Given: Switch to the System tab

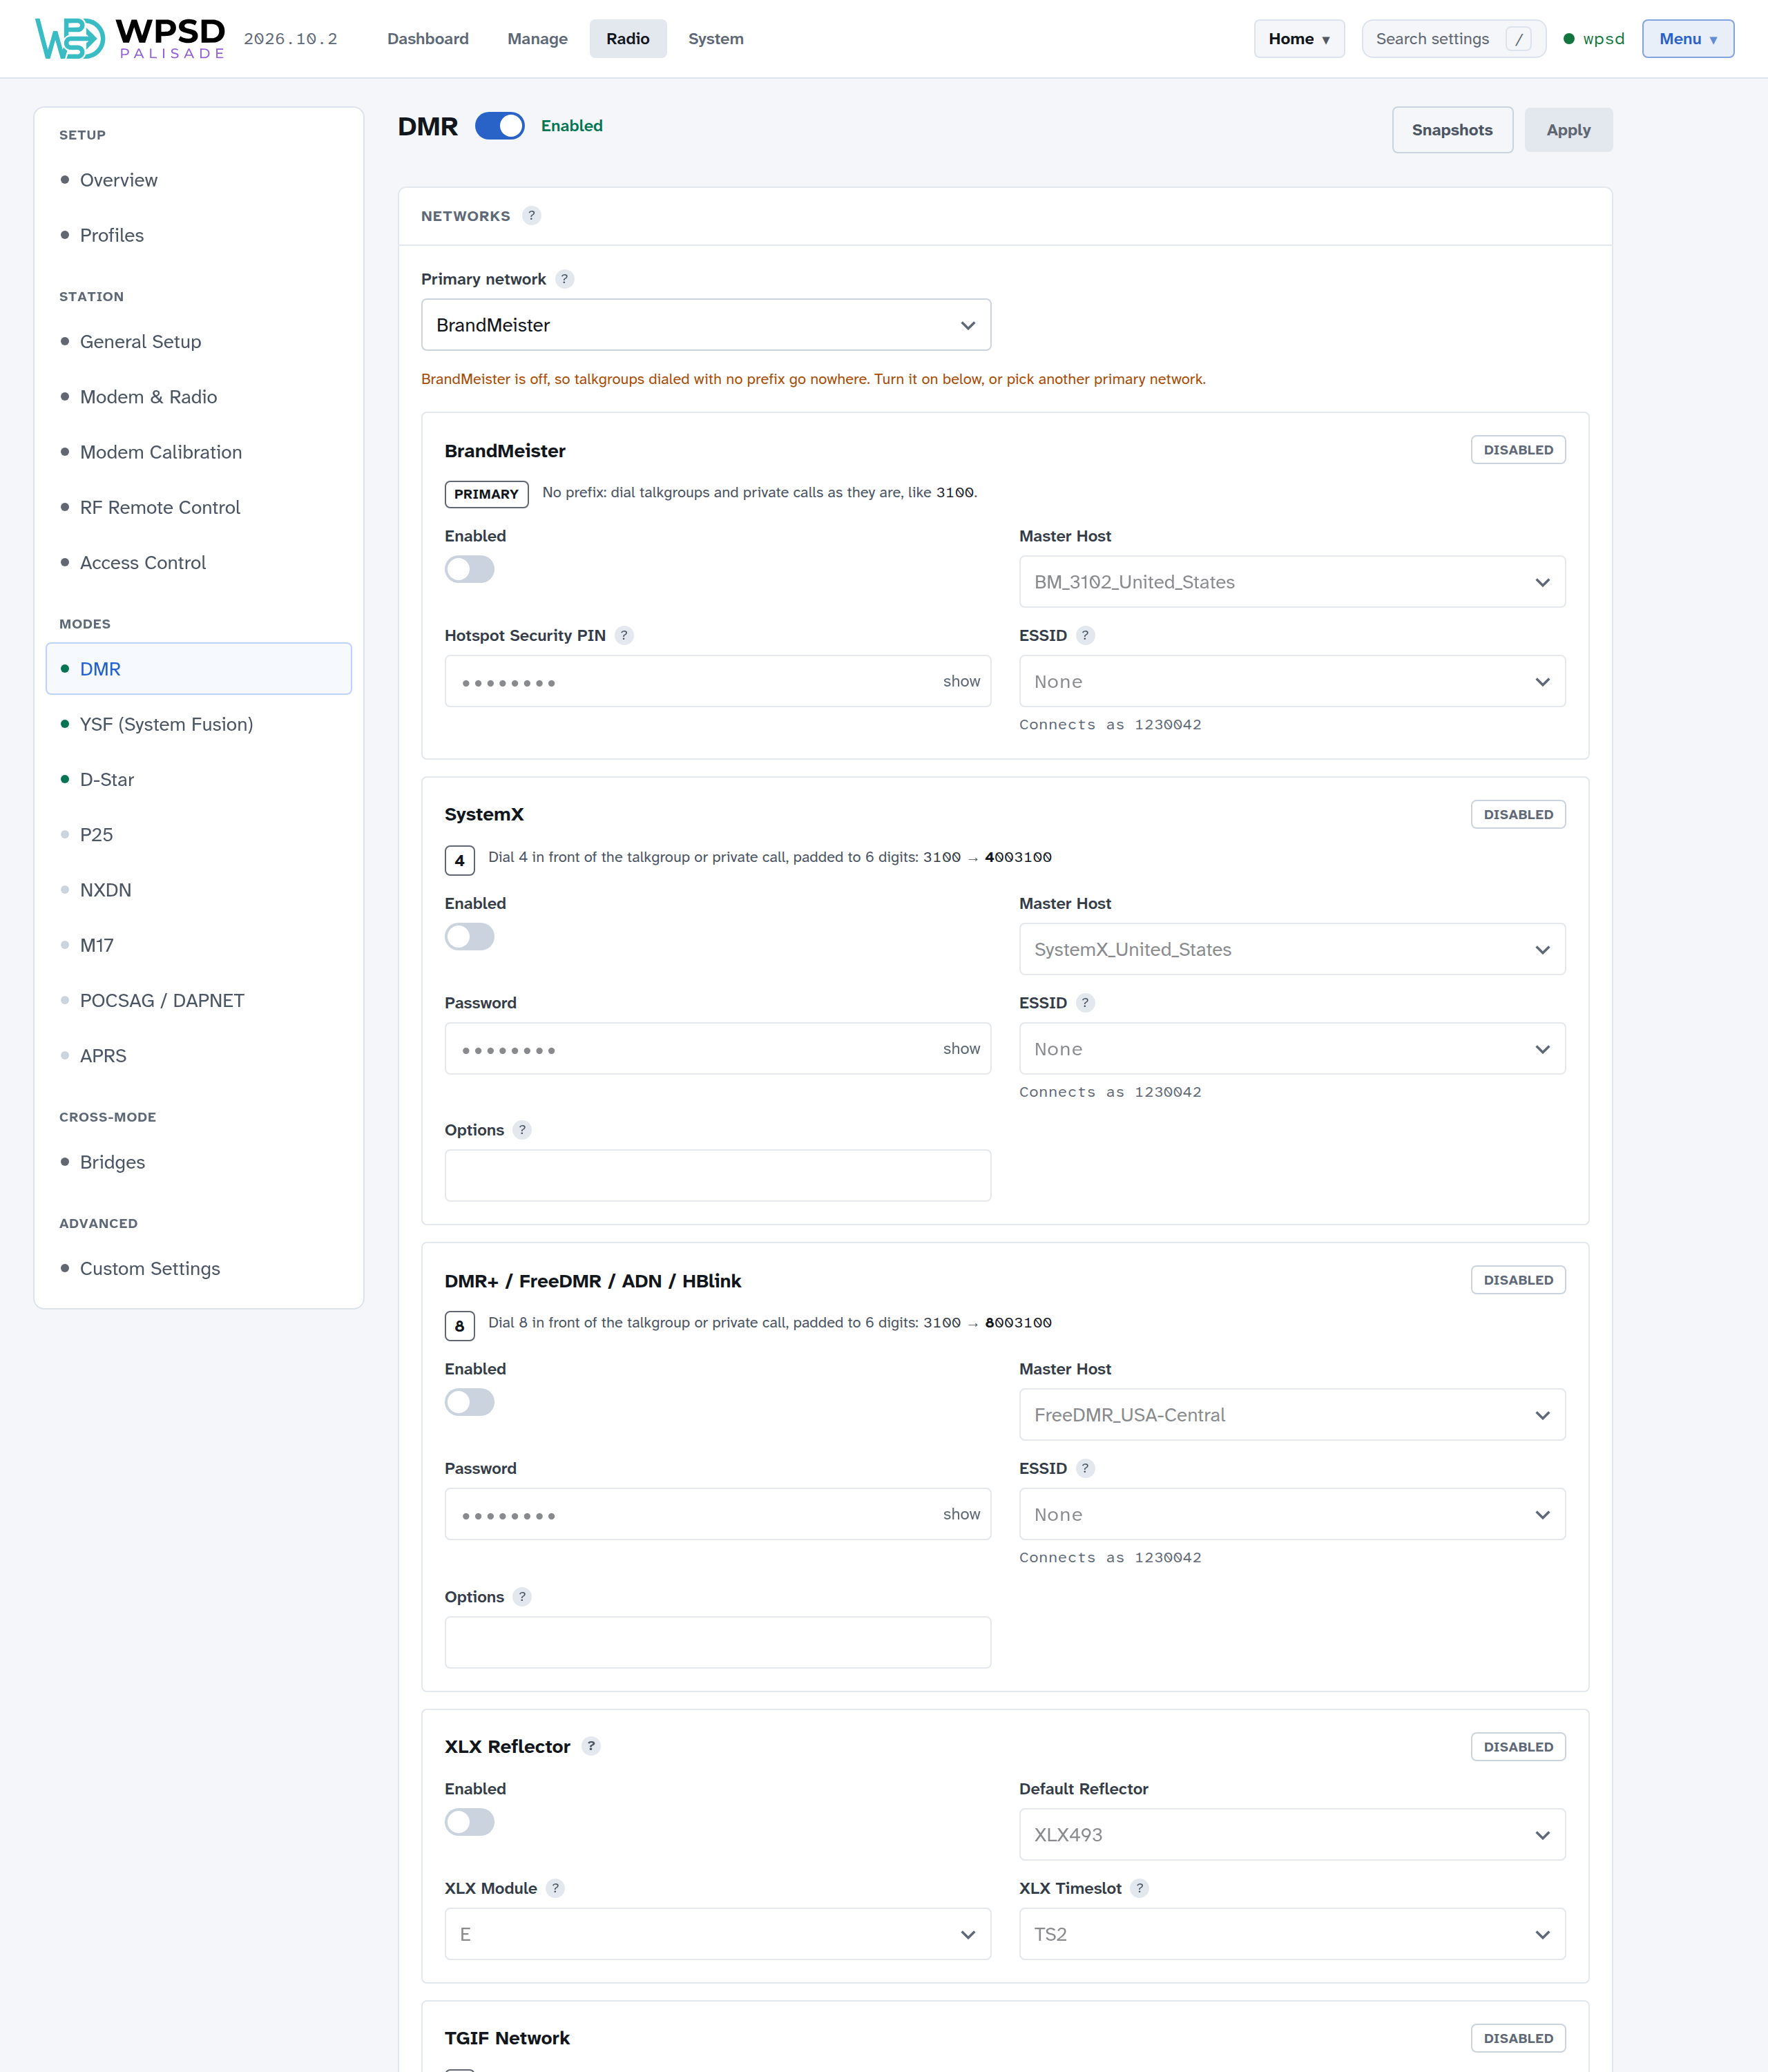Looking at the screenshot, I should point(716,39).
